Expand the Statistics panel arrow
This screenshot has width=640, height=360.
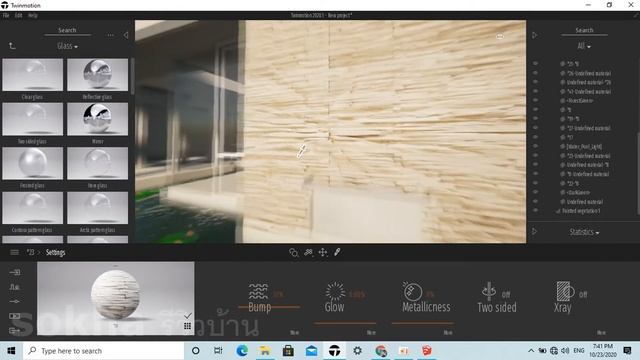534,231
